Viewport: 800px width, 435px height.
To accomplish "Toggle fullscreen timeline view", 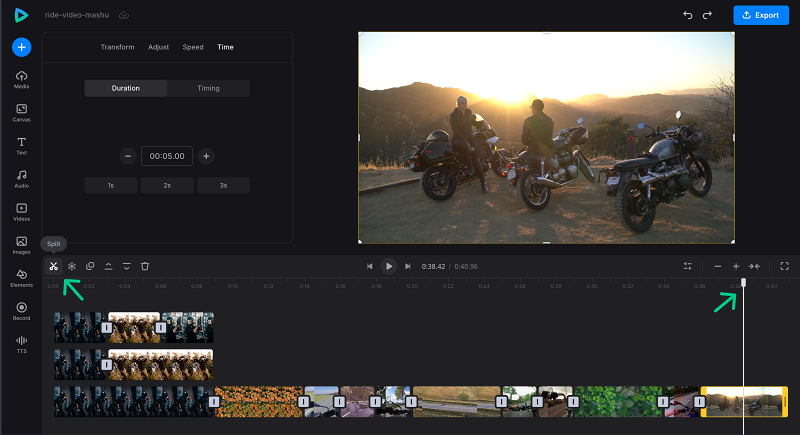I will coord(785,266).
